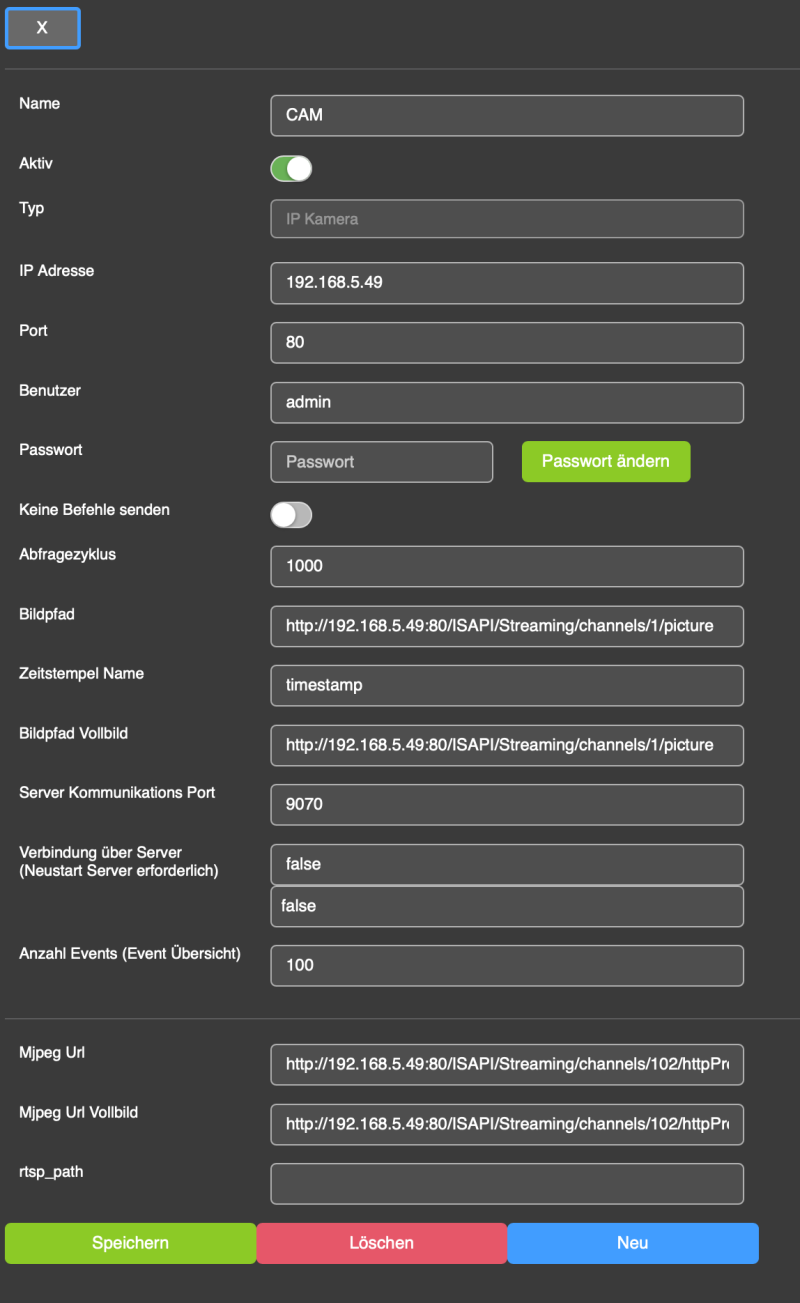Delete the camera using Löschen
Screen dimensions: 800x1303
click(x=381, y=1242)
